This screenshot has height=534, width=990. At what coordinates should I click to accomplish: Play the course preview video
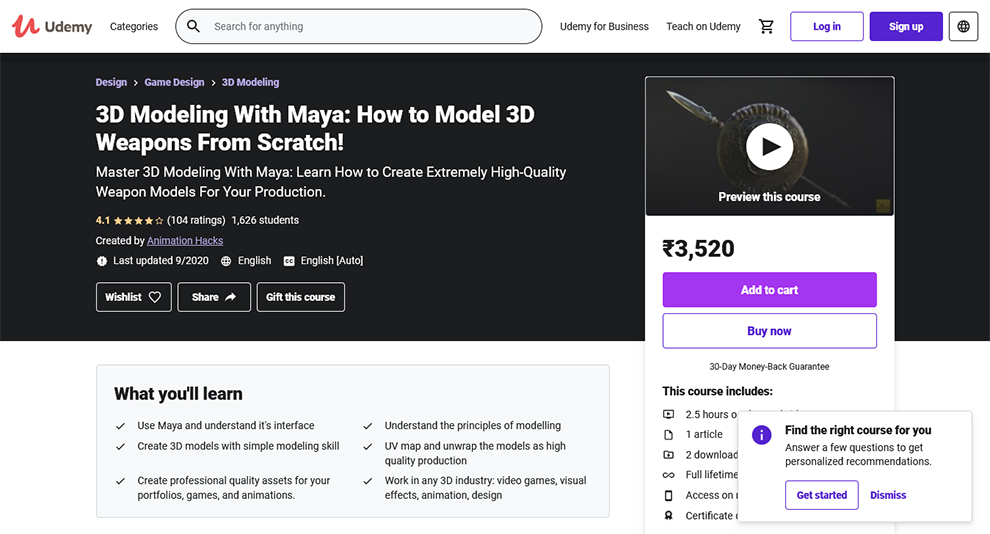(x=769, y=146)
